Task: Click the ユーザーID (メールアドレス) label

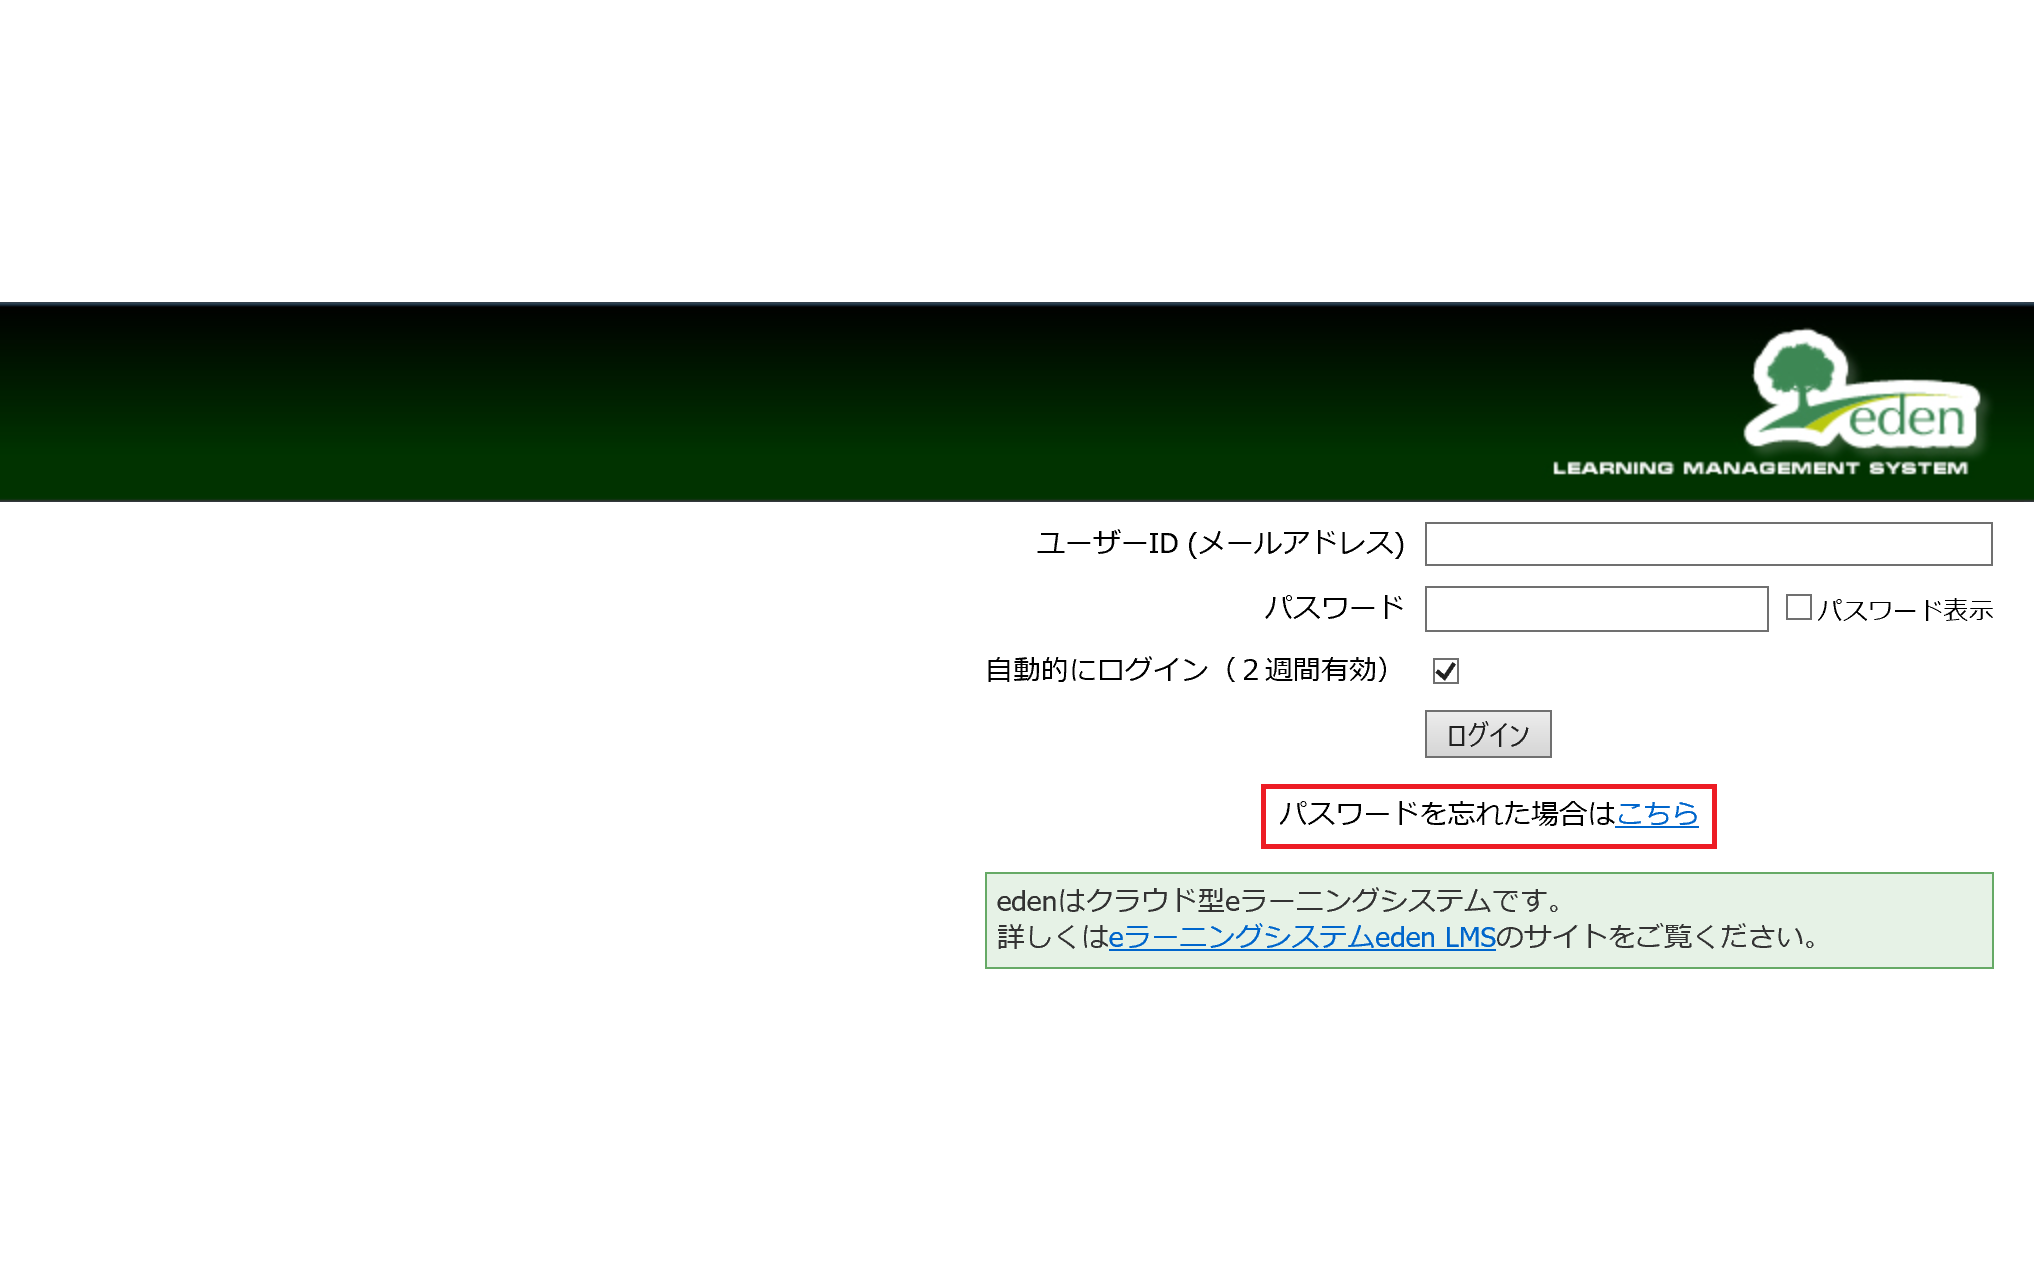Action: [x=1220, y=543]
